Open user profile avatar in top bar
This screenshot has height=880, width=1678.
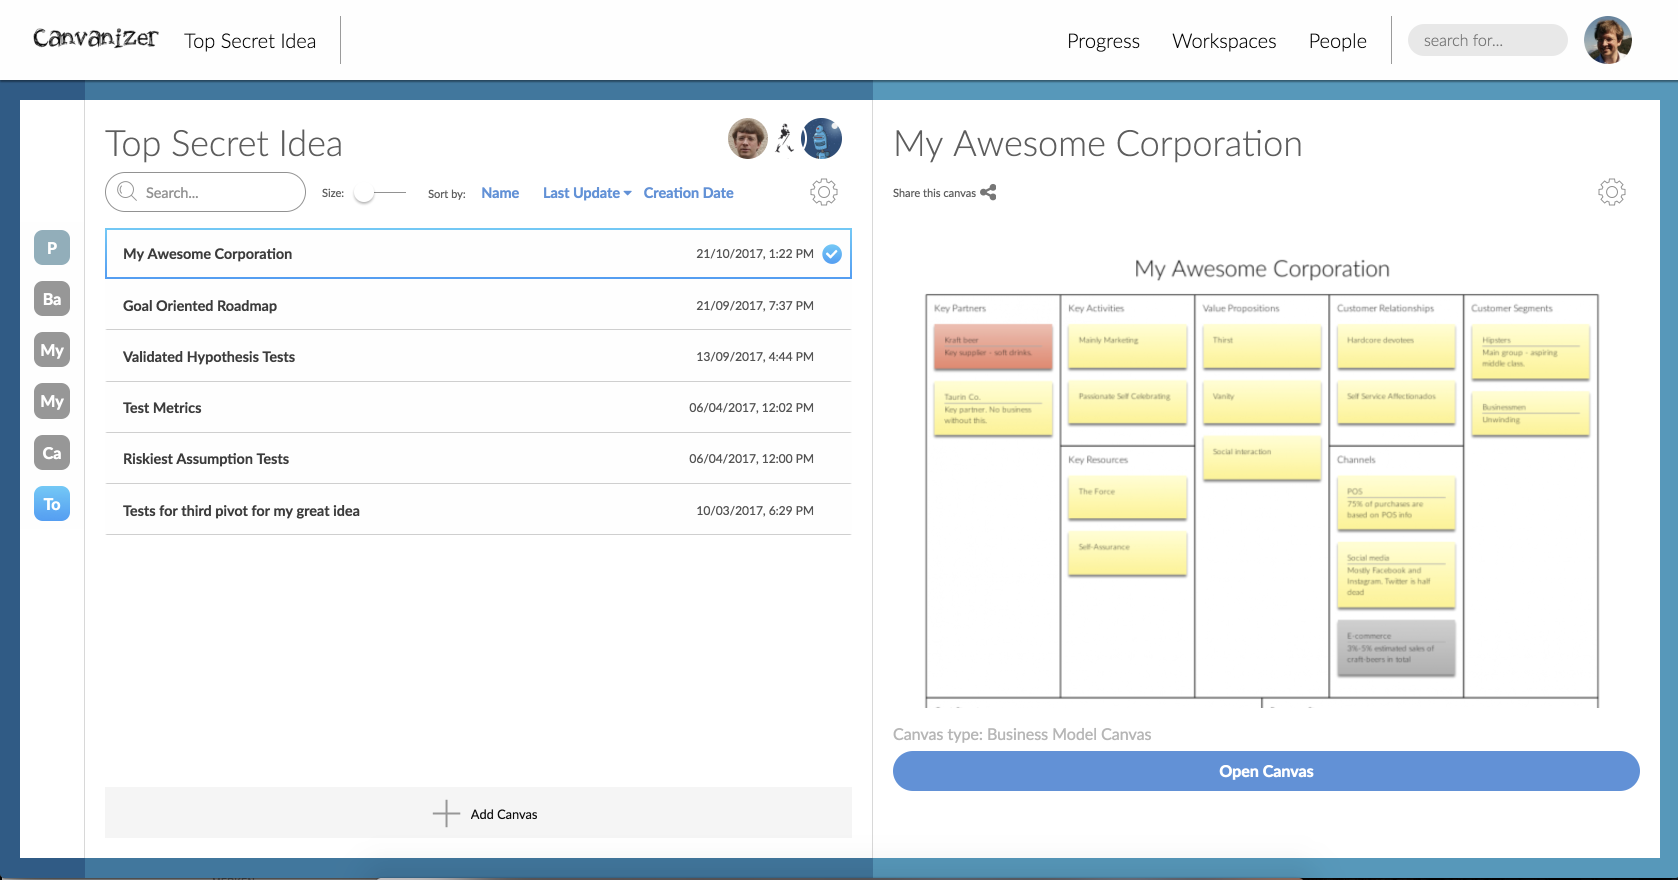pos(1607,40)
